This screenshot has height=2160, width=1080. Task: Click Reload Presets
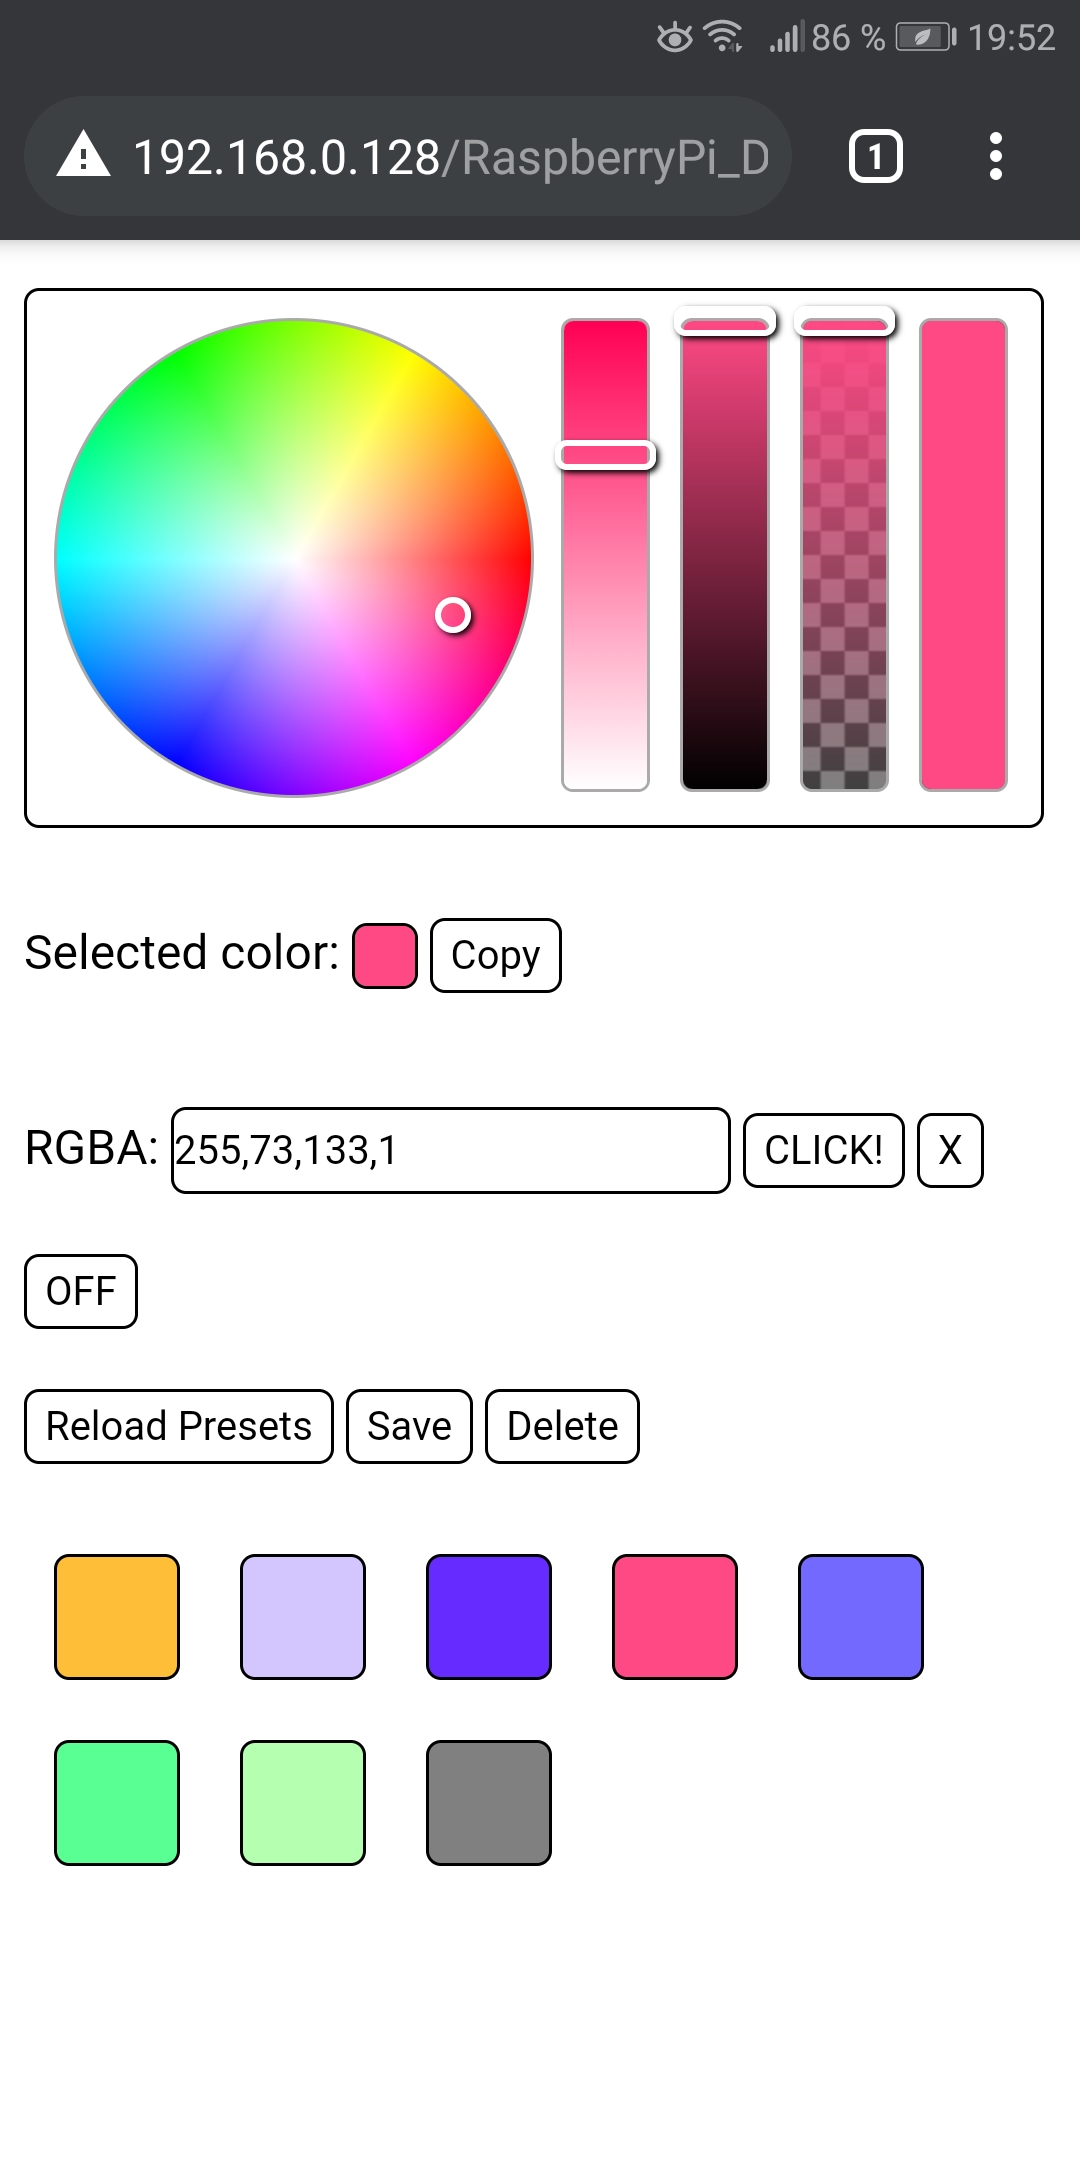pyautogui.click(x=179, y=1426)
